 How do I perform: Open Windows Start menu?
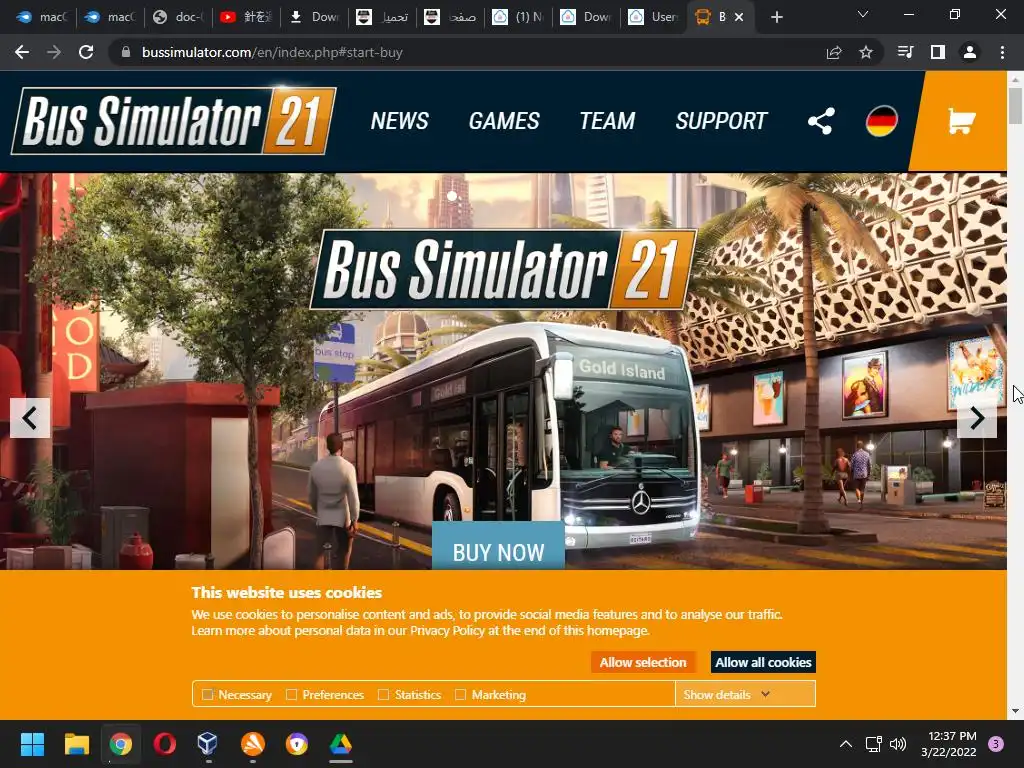point(32,744)
